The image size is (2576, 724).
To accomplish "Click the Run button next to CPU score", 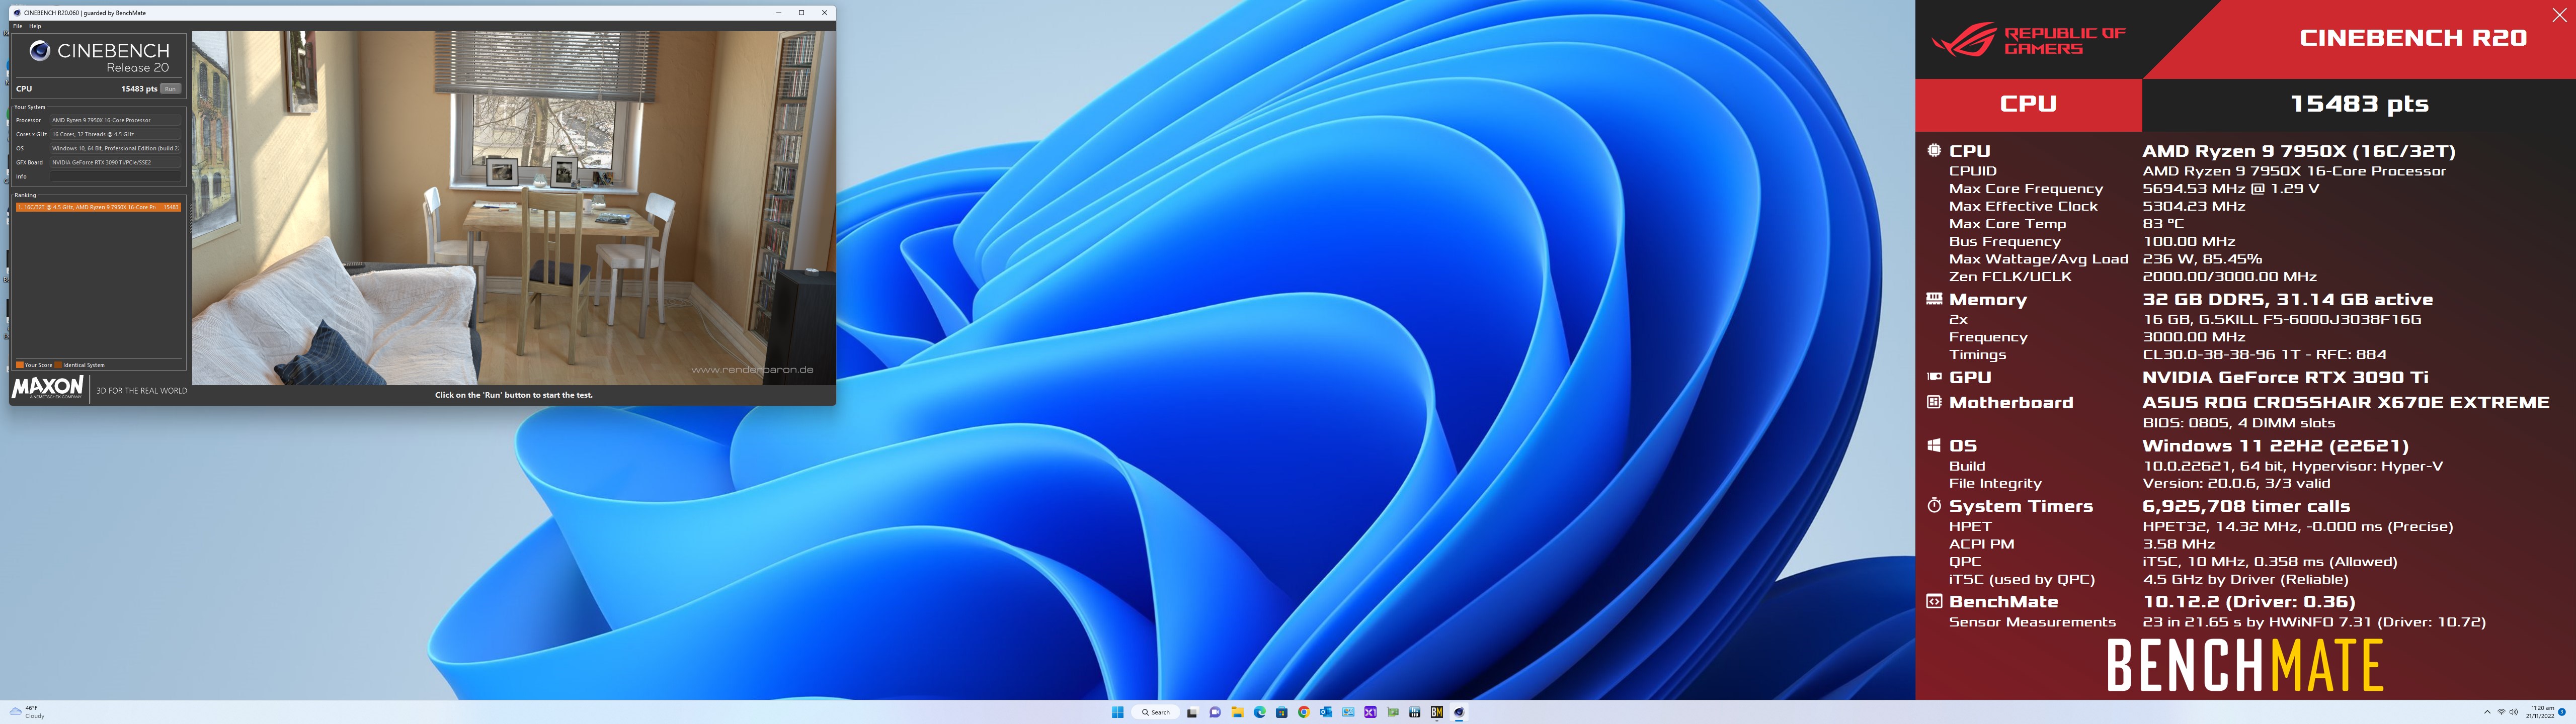I will tap(170, 89).
